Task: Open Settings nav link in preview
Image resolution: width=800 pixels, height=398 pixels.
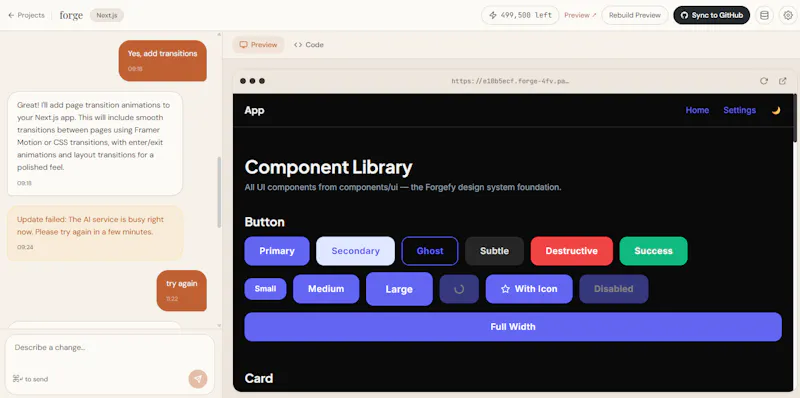Action: [739, 110]
